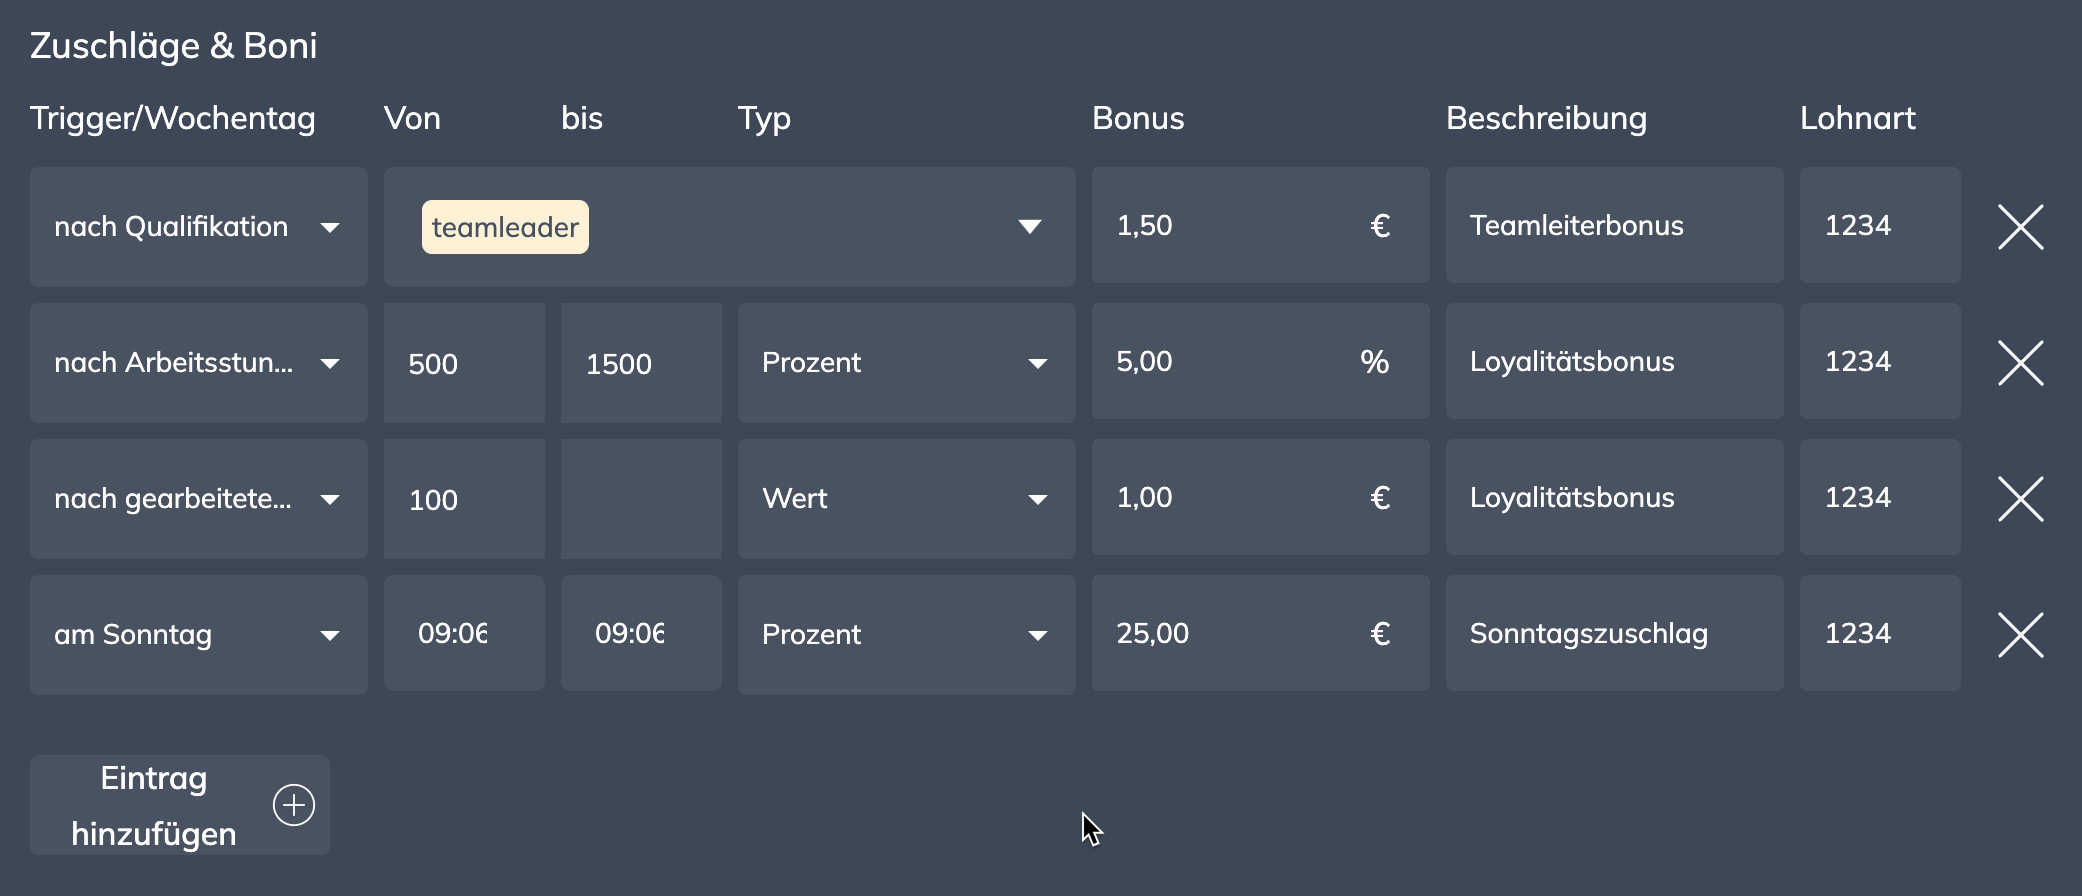
Task: Click the bis field containing 1500
Action: point(640,363)
